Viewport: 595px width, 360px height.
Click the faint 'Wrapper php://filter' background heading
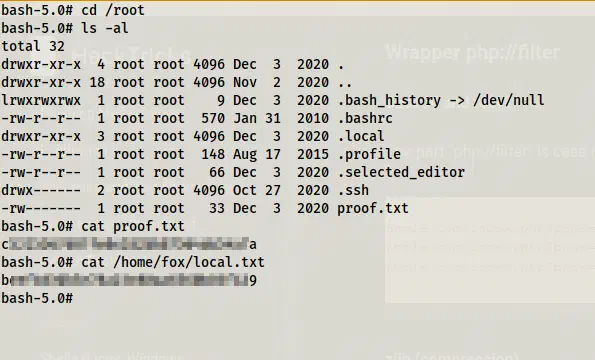[x=472, y=53]
